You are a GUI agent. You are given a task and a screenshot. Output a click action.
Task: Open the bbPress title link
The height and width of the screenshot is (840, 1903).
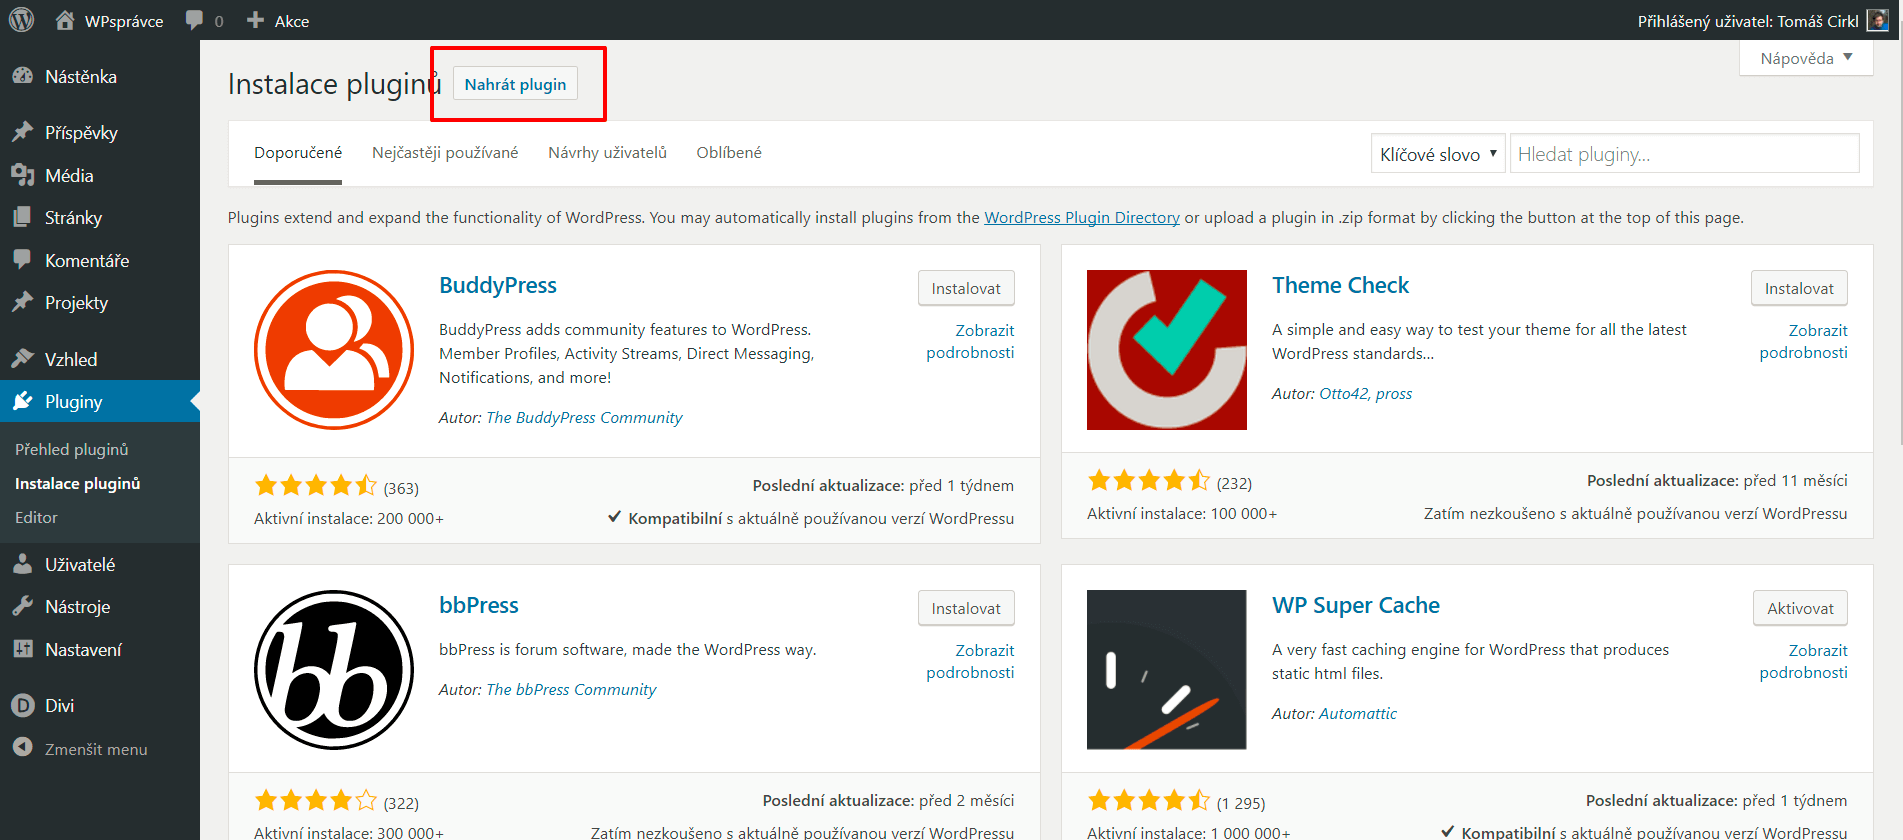(479, 606)
